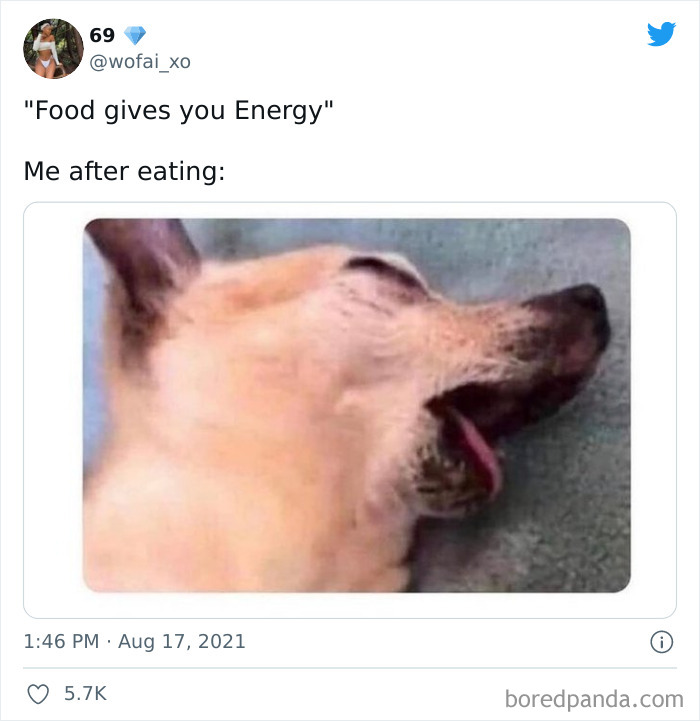Click the "Food gives you Energy" text
Screen dimensions: 700x721
[x=178, y=111]
